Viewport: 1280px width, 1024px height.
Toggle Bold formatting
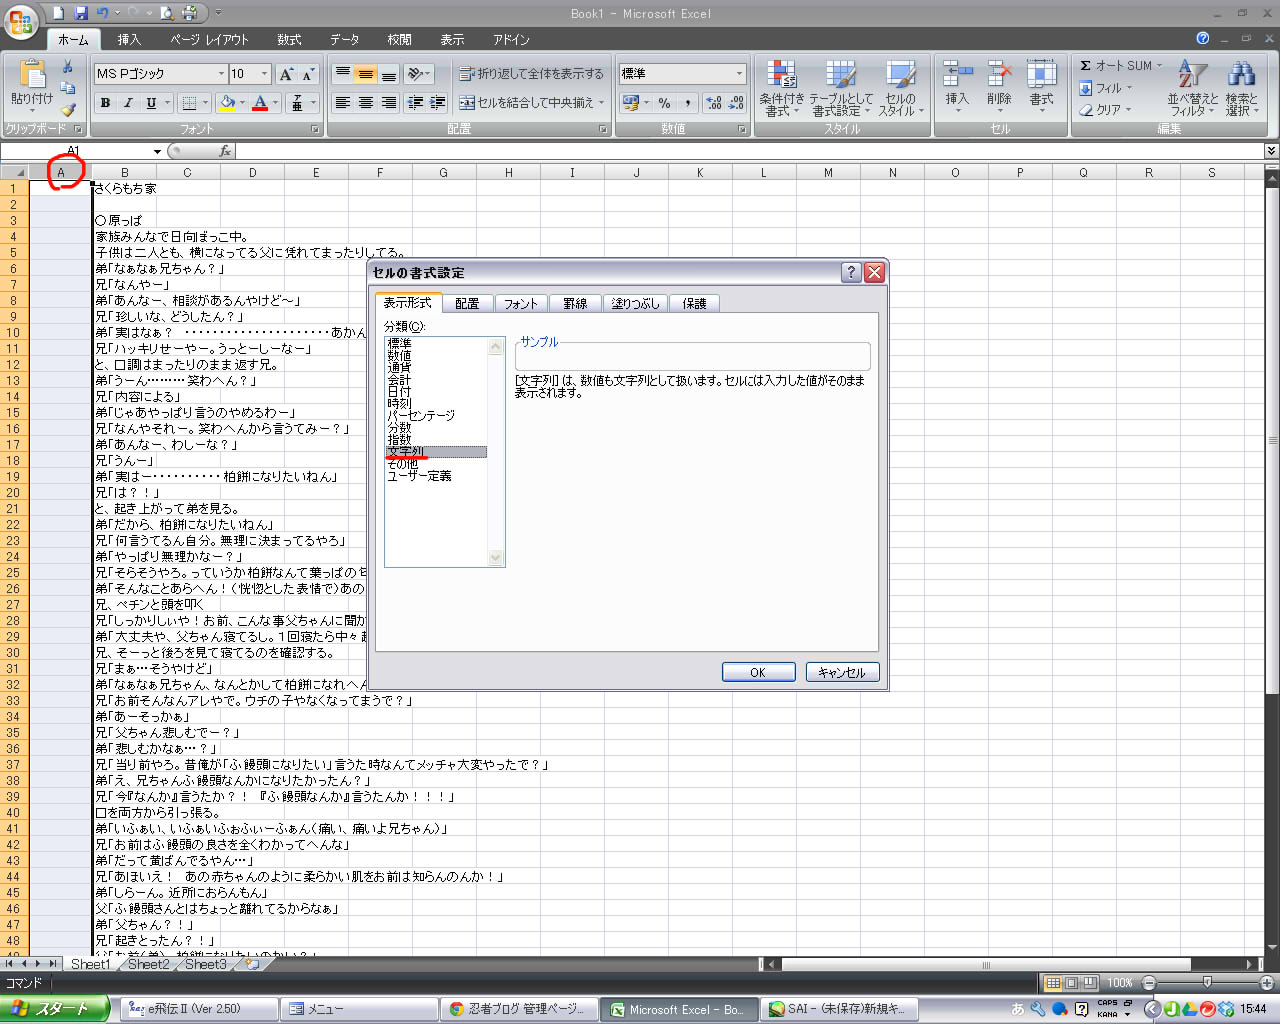coord(105,103)
